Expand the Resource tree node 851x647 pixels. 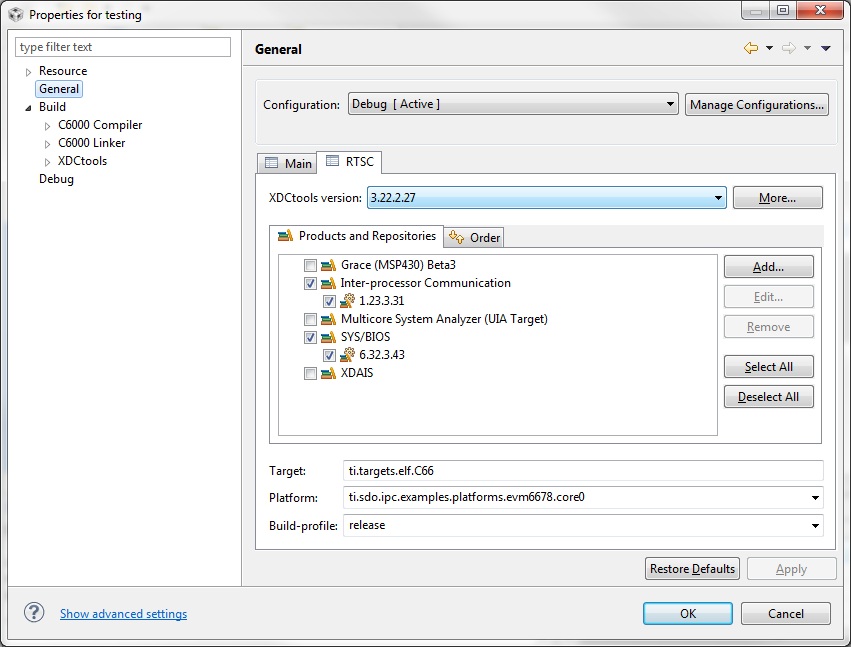coord(29,72)
